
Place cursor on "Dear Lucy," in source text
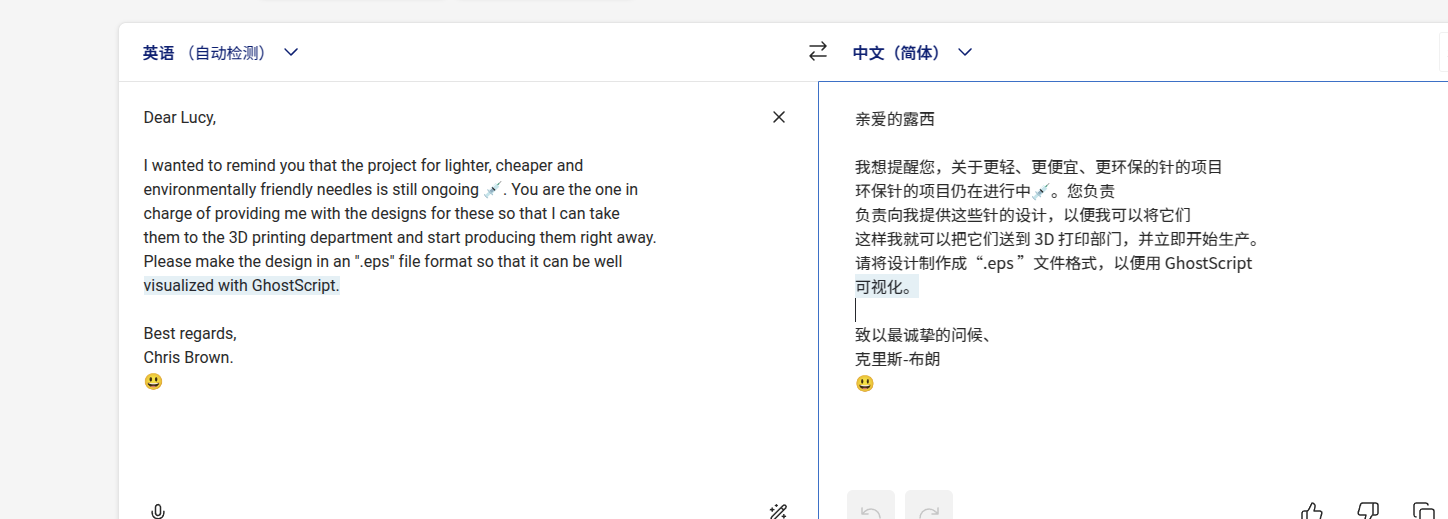180,117
